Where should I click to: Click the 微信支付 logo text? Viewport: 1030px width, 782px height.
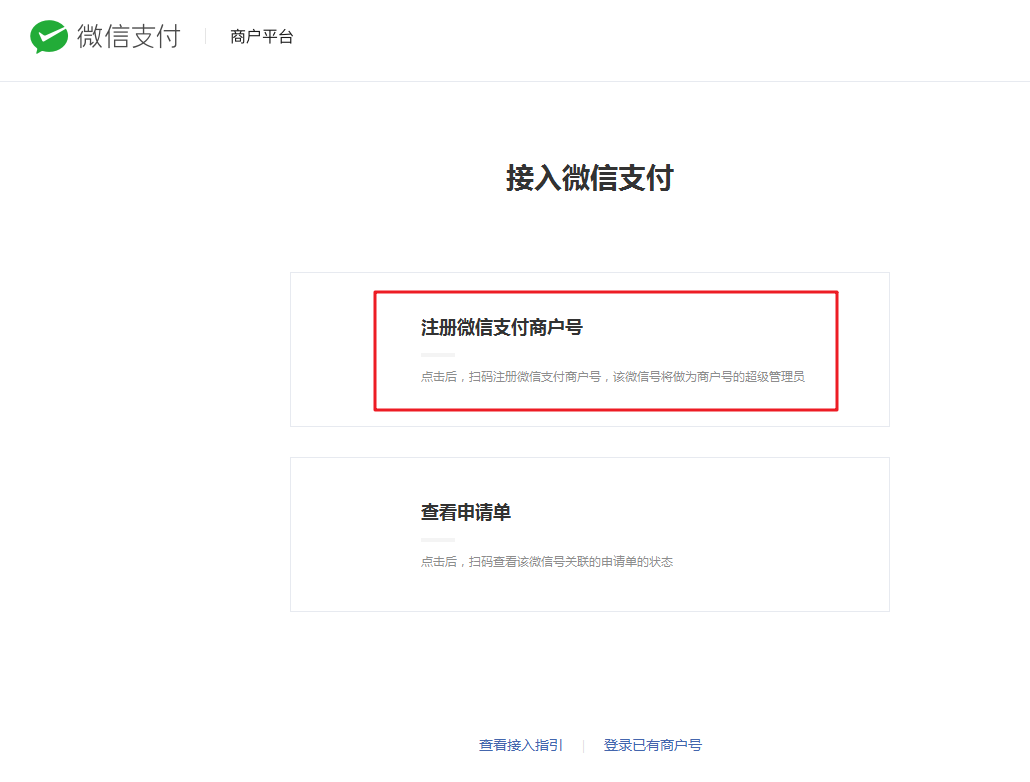[128, 37]
